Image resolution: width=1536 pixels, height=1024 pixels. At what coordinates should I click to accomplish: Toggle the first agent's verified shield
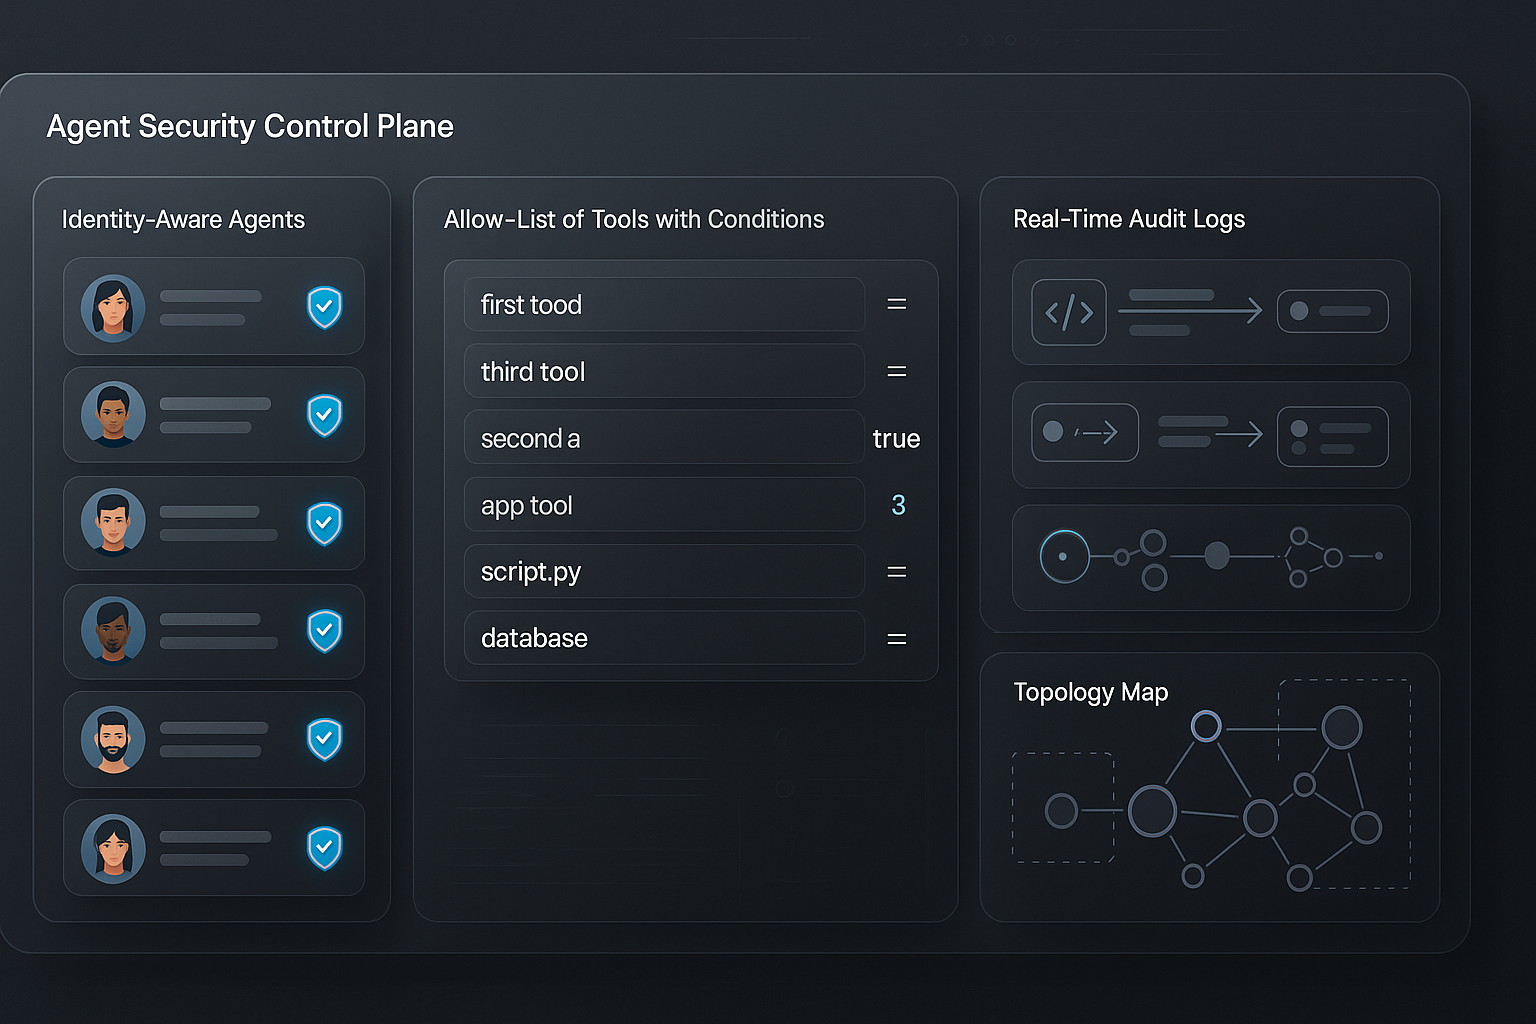click(324, 307)
